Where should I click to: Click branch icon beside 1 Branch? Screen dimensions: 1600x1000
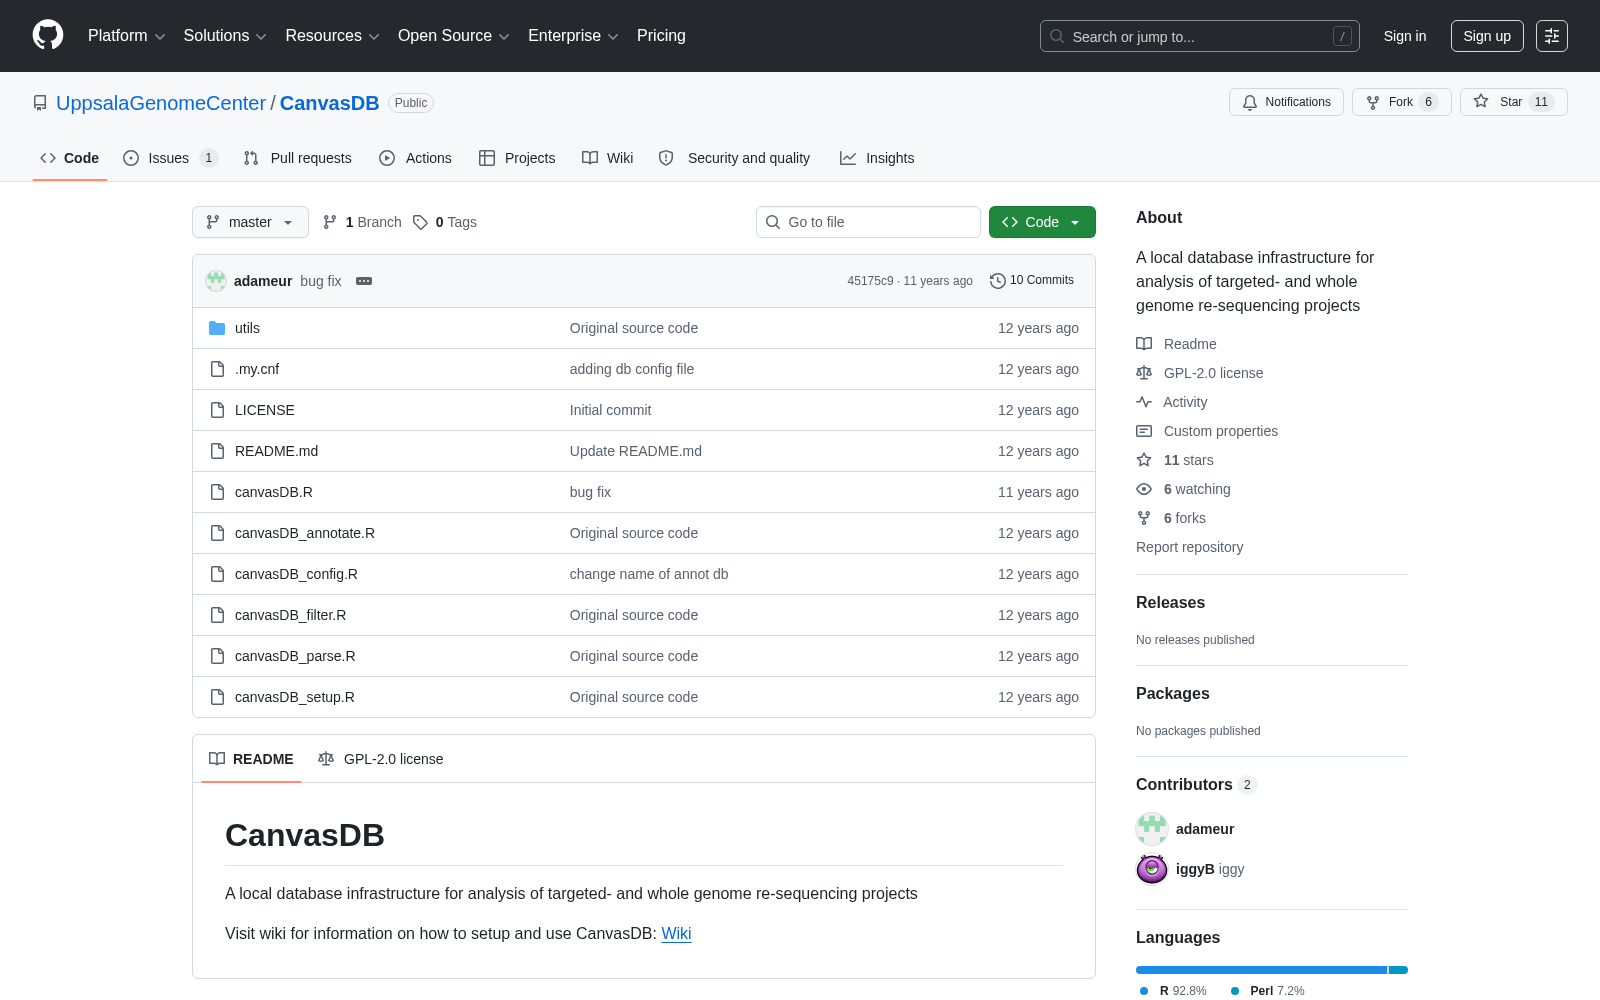click(x=330, y=222)
